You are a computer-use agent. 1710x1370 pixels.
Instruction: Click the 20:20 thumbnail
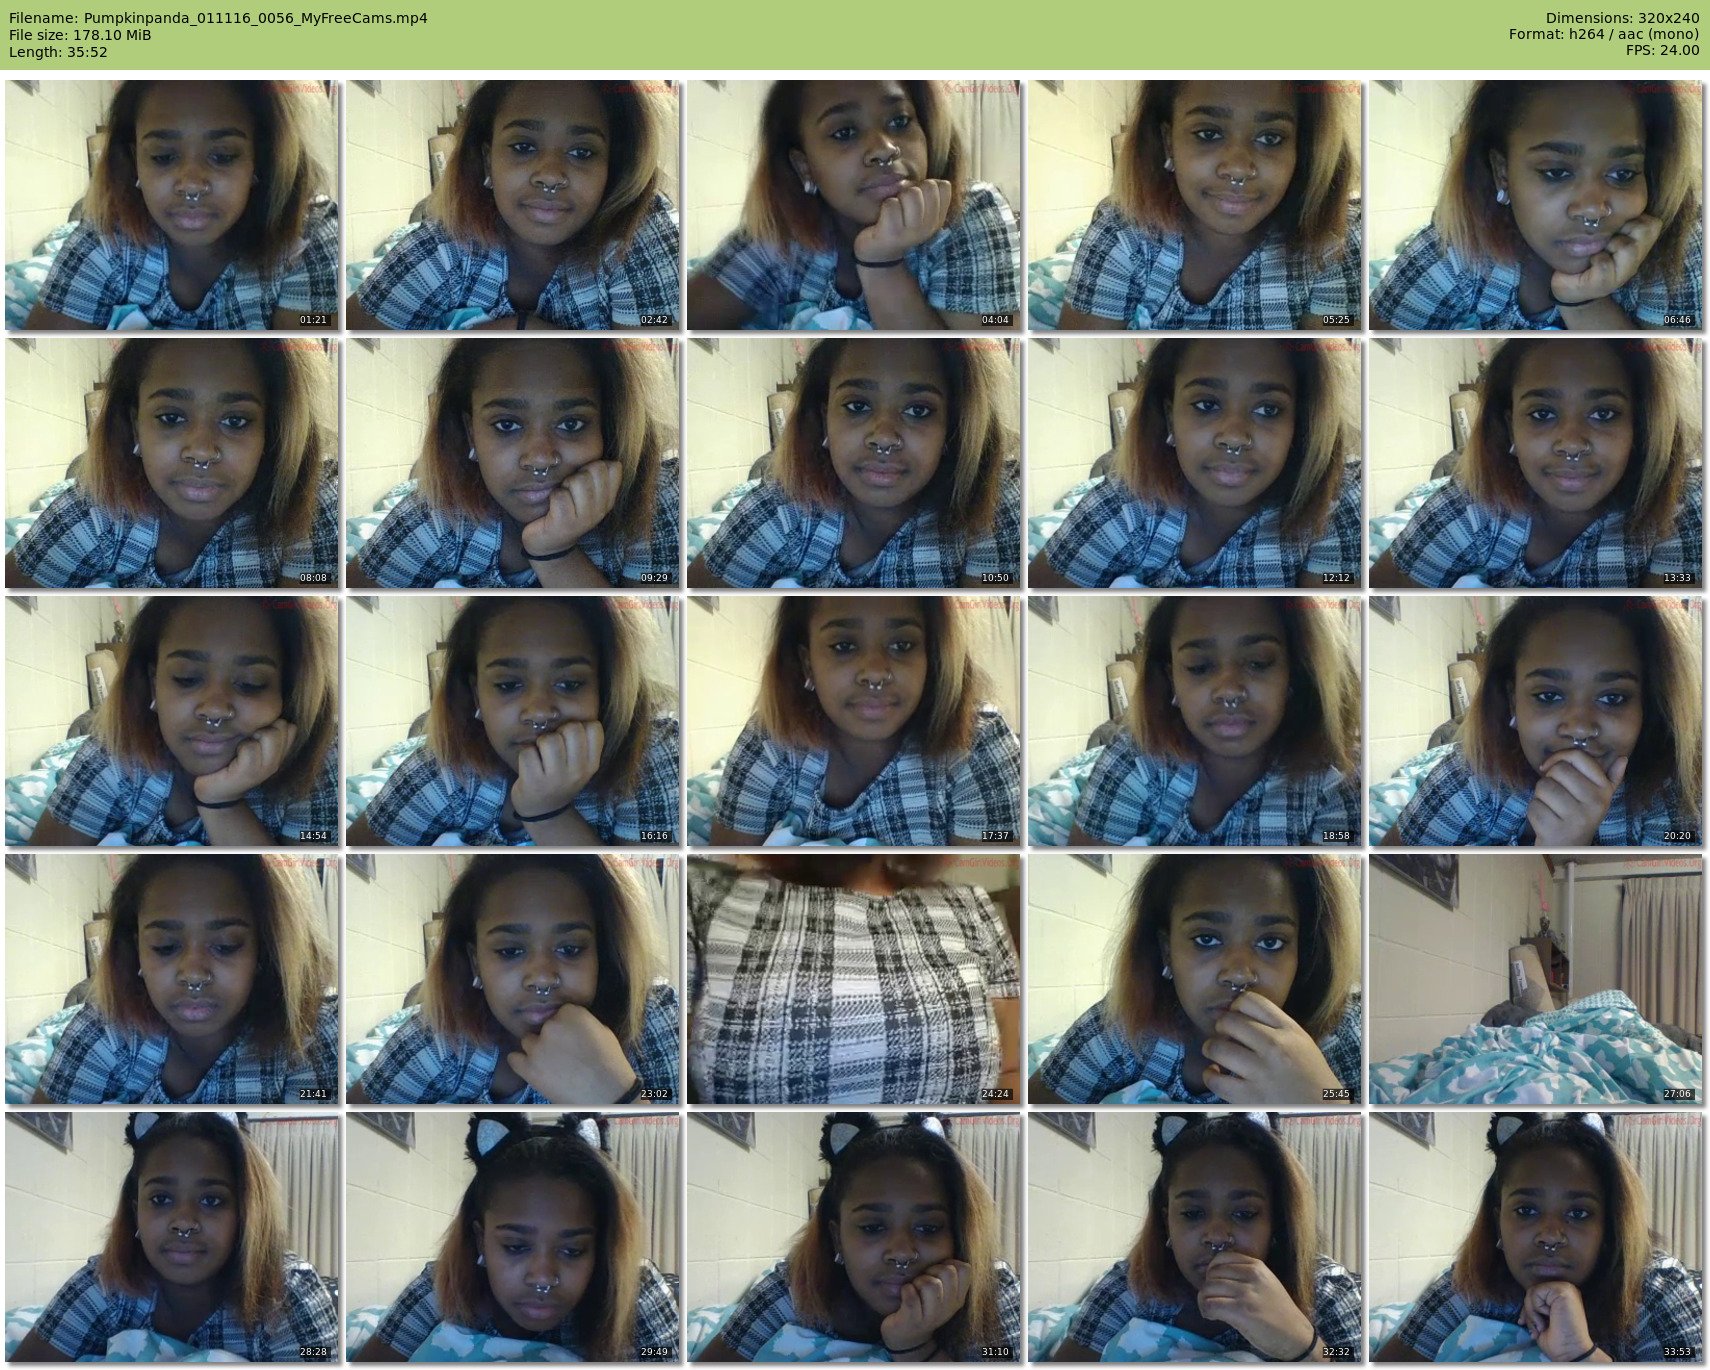click(x=1536, y=721)
